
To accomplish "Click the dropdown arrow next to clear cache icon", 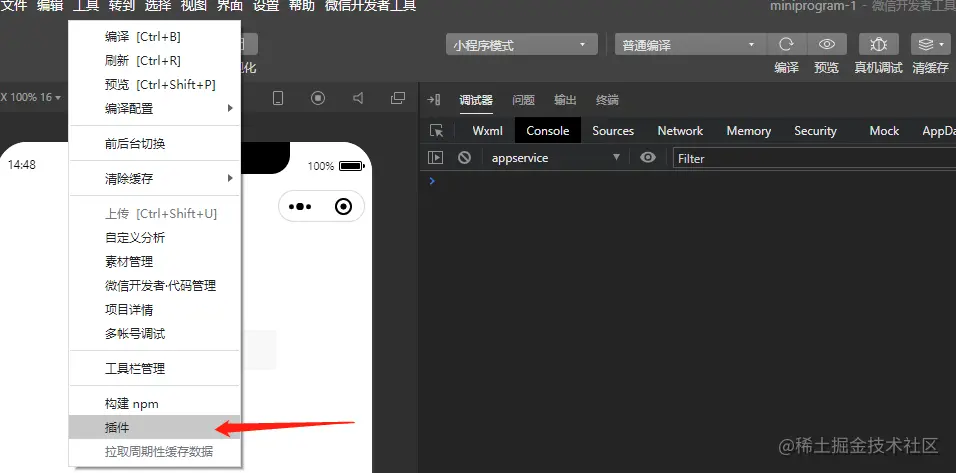I will [943, 44].
